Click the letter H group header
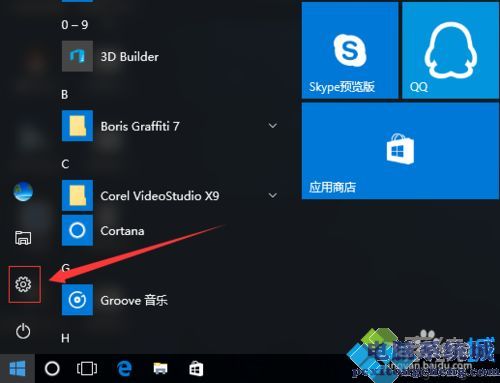This screenshot has height=383, width=500. [x=65, y=338]
